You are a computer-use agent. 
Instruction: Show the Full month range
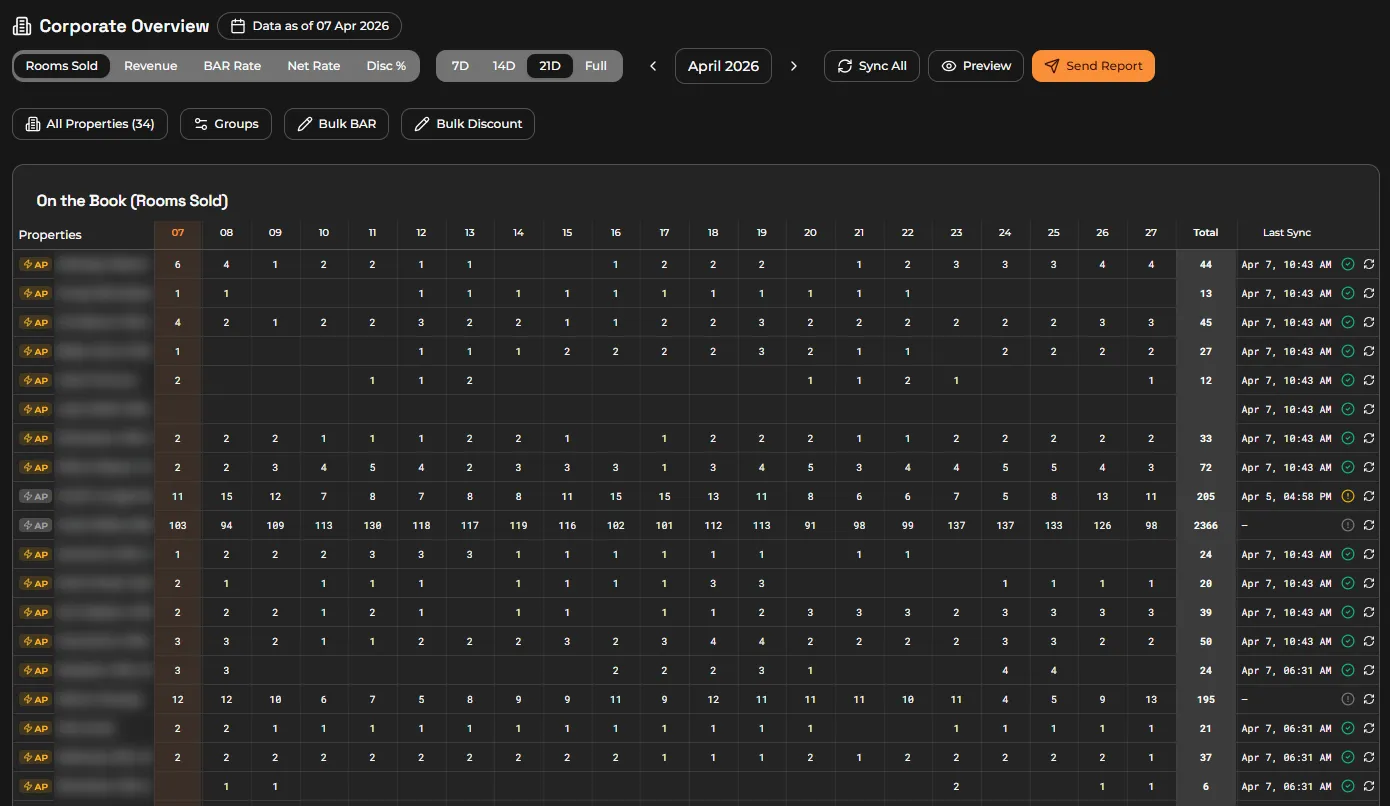pos(596,66)
